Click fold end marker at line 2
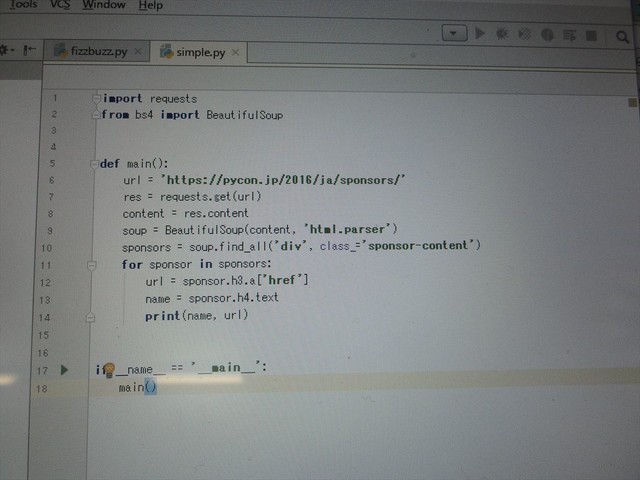640x480 pixels. 96,115
